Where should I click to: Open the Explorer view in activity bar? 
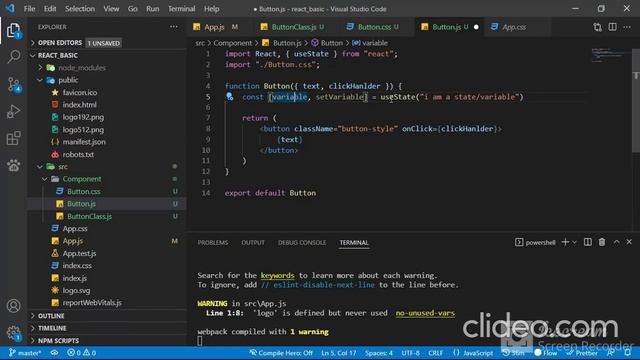(13, 31)
